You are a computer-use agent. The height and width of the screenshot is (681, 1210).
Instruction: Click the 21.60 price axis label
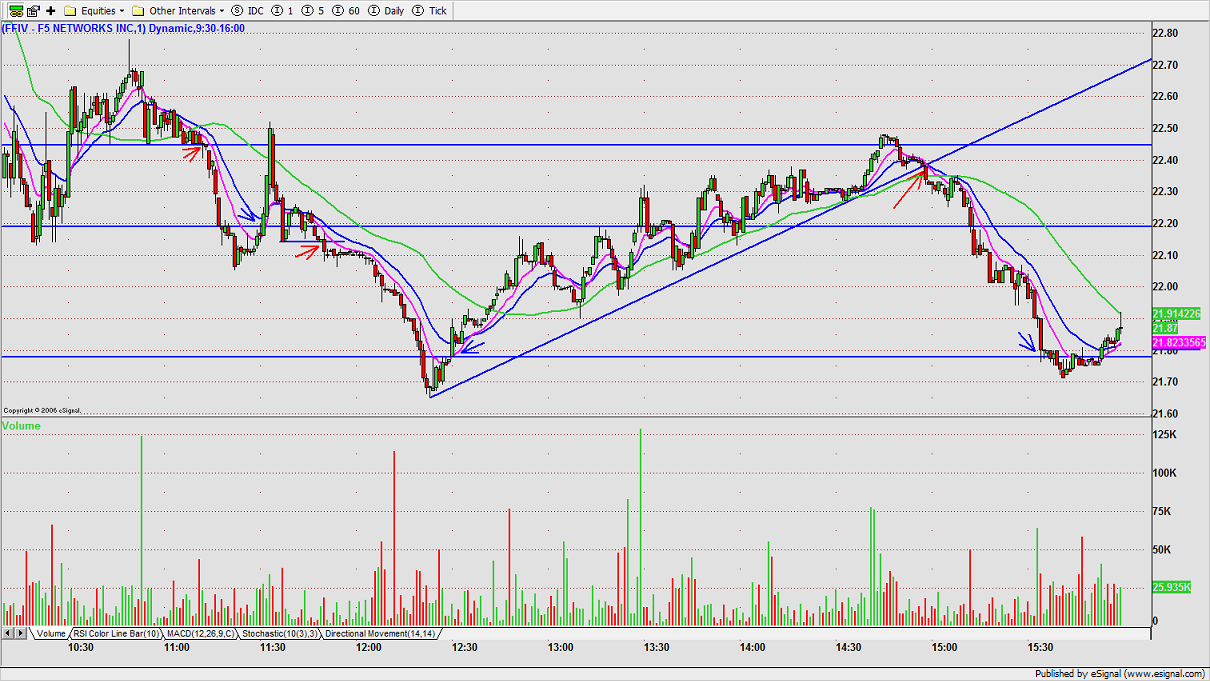coord(1165,413)
